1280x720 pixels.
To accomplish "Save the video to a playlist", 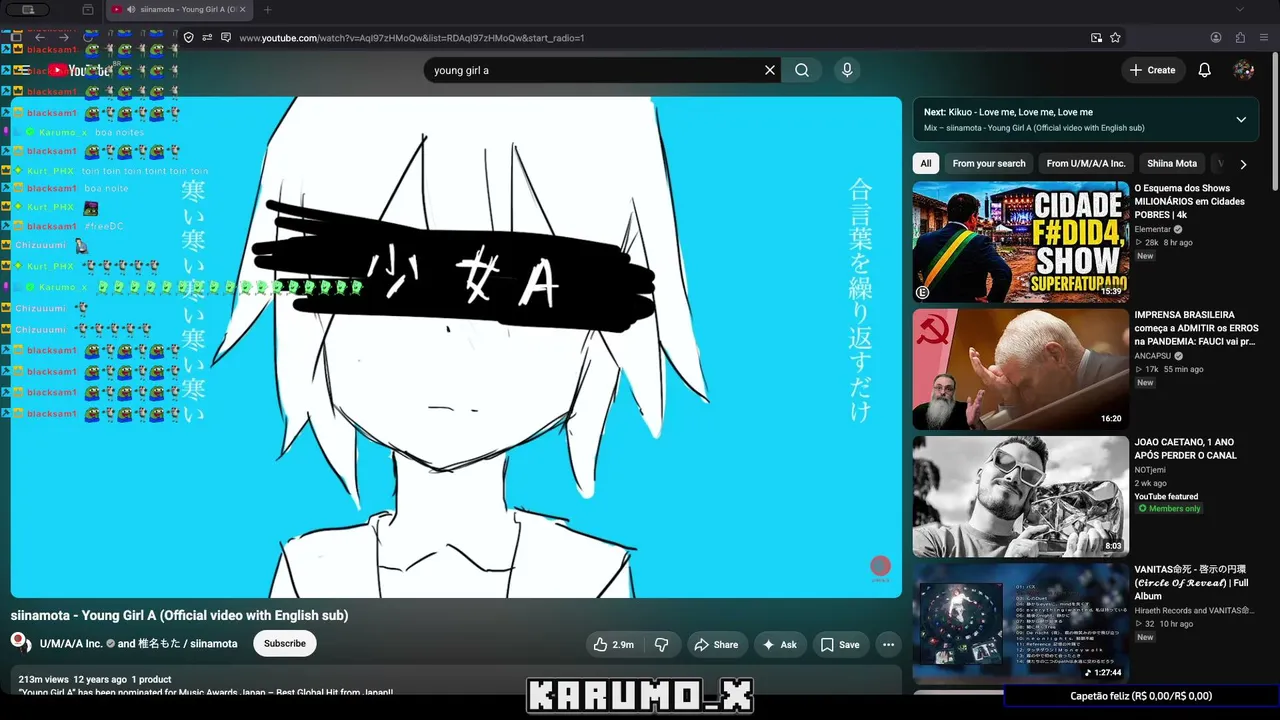I will point(840,645).
